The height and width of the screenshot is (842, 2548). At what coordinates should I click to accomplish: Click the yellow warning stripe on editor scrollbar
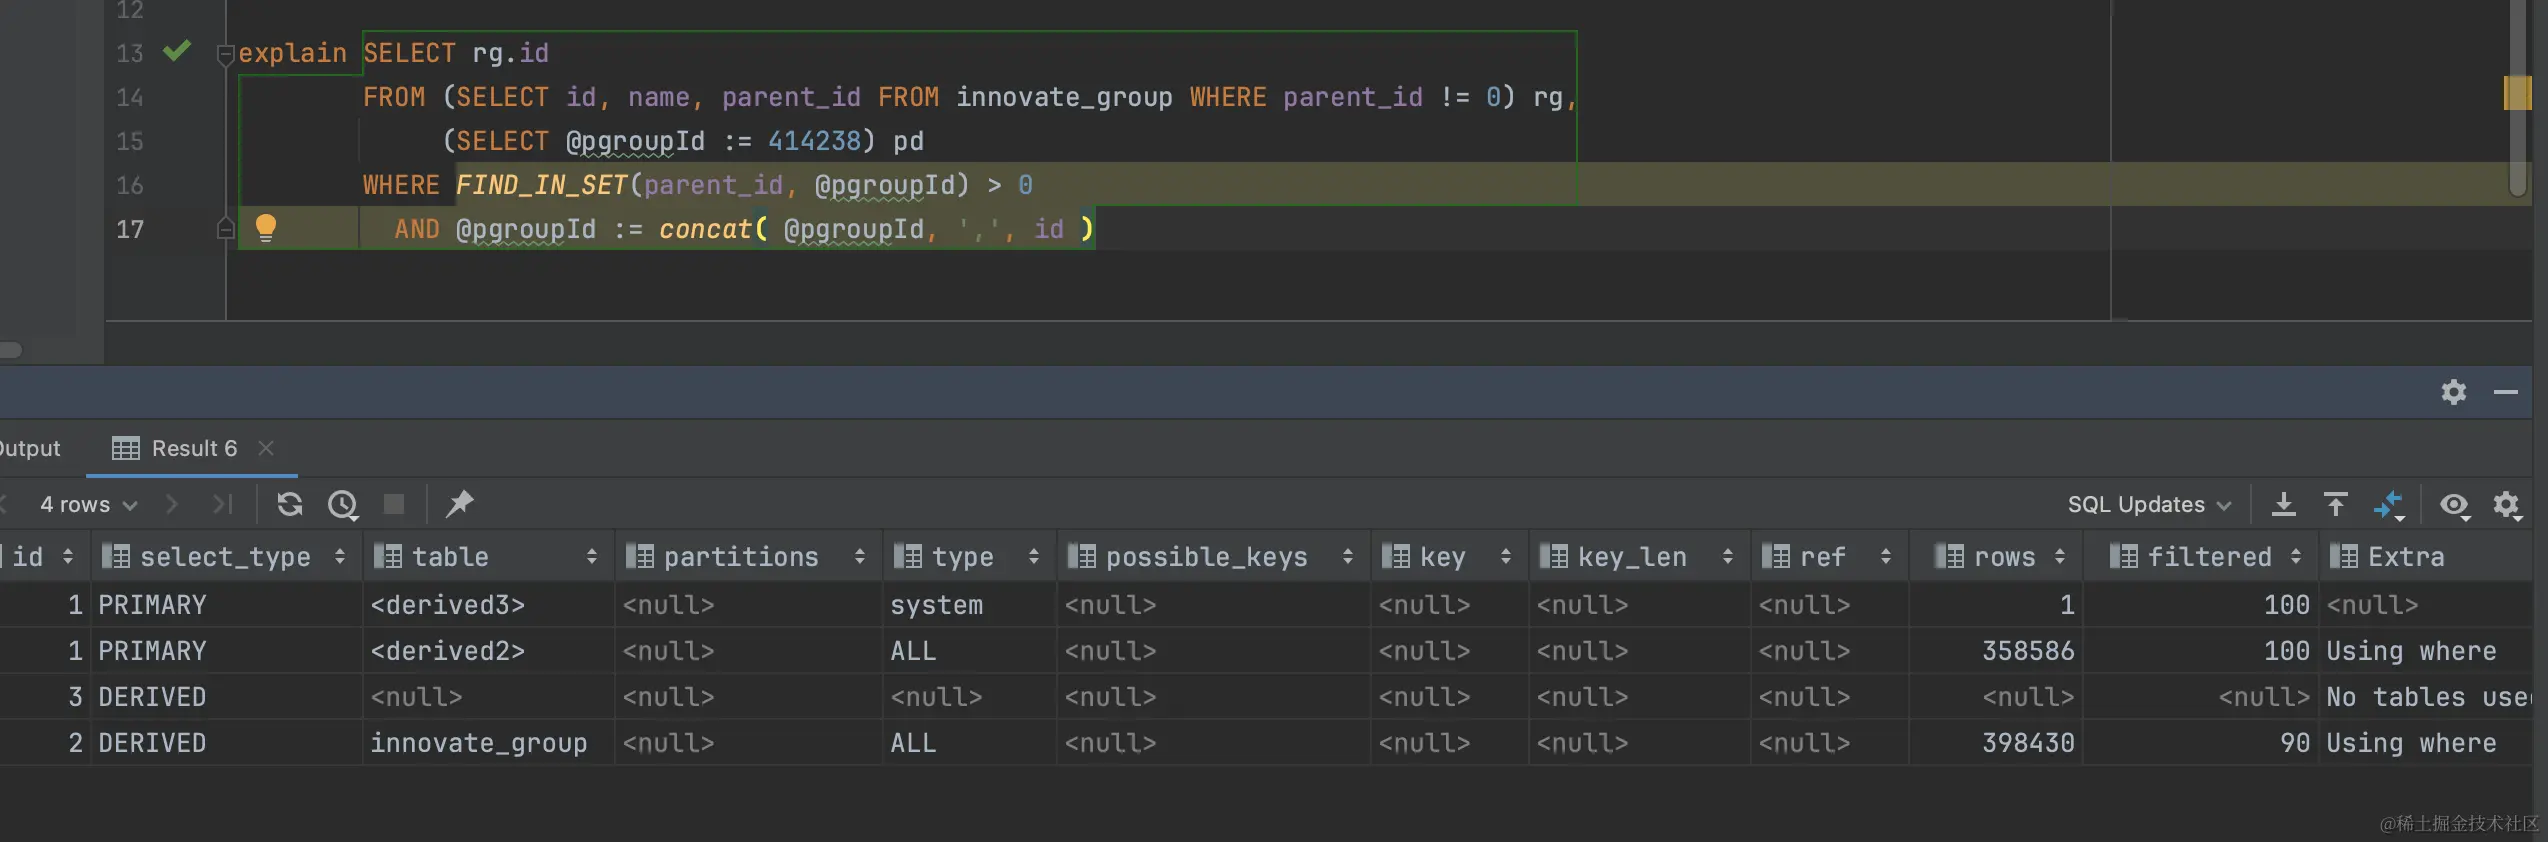tap(2516, 93)
